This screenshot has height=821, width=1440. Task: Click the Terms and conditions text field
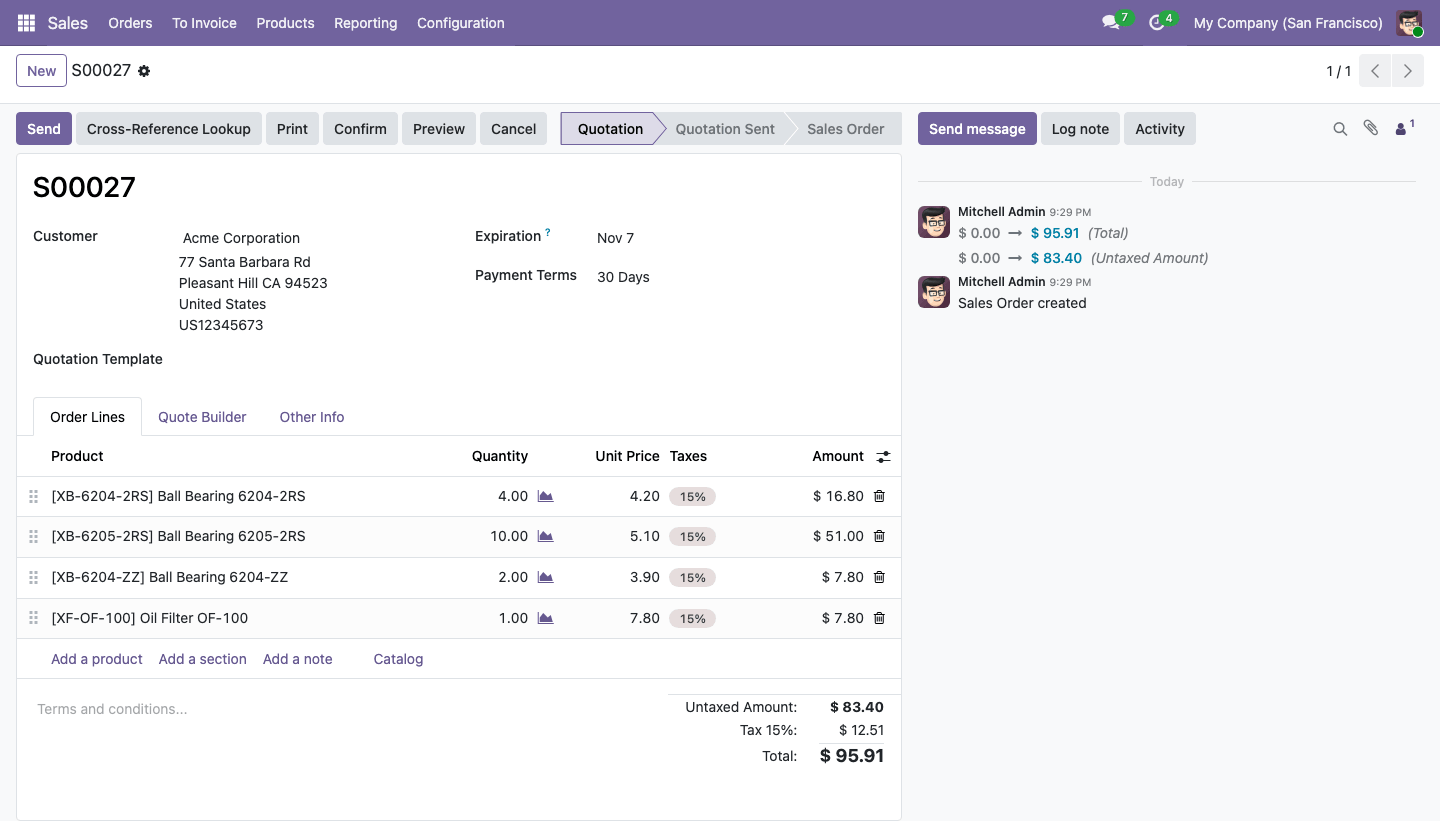pyautogui.click(x=340, y=709)
